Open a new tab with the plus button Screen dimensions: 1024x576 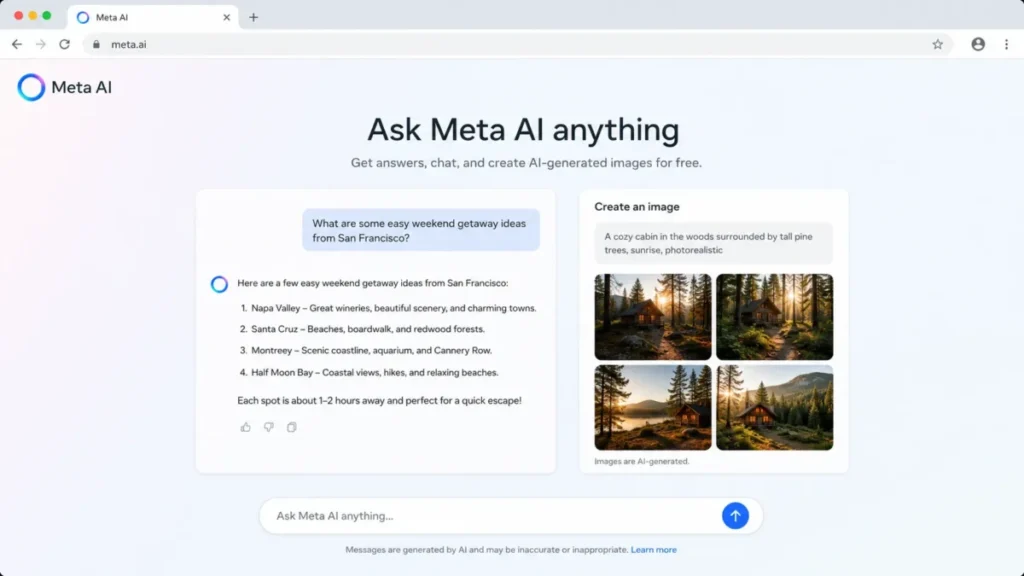tap(253, 18)
